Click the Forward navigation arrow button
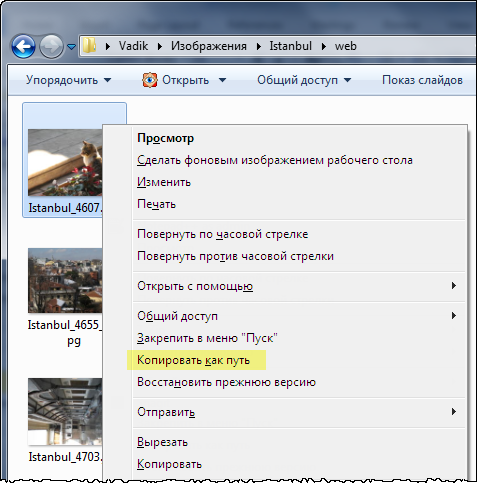 (x=51, y=46)
